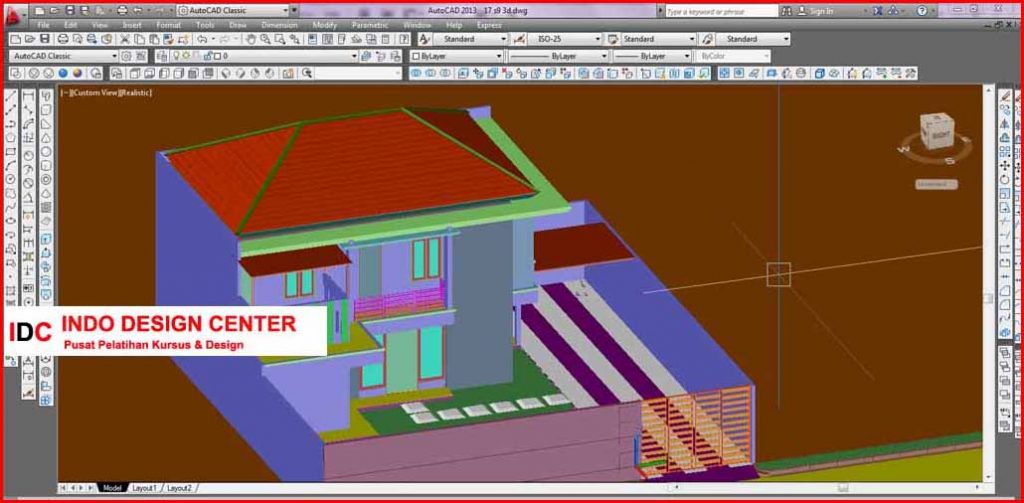The height and width of the screenshot is (503, 1024).
Task: Click Workspace Settings gear icon
Action: 127,56
